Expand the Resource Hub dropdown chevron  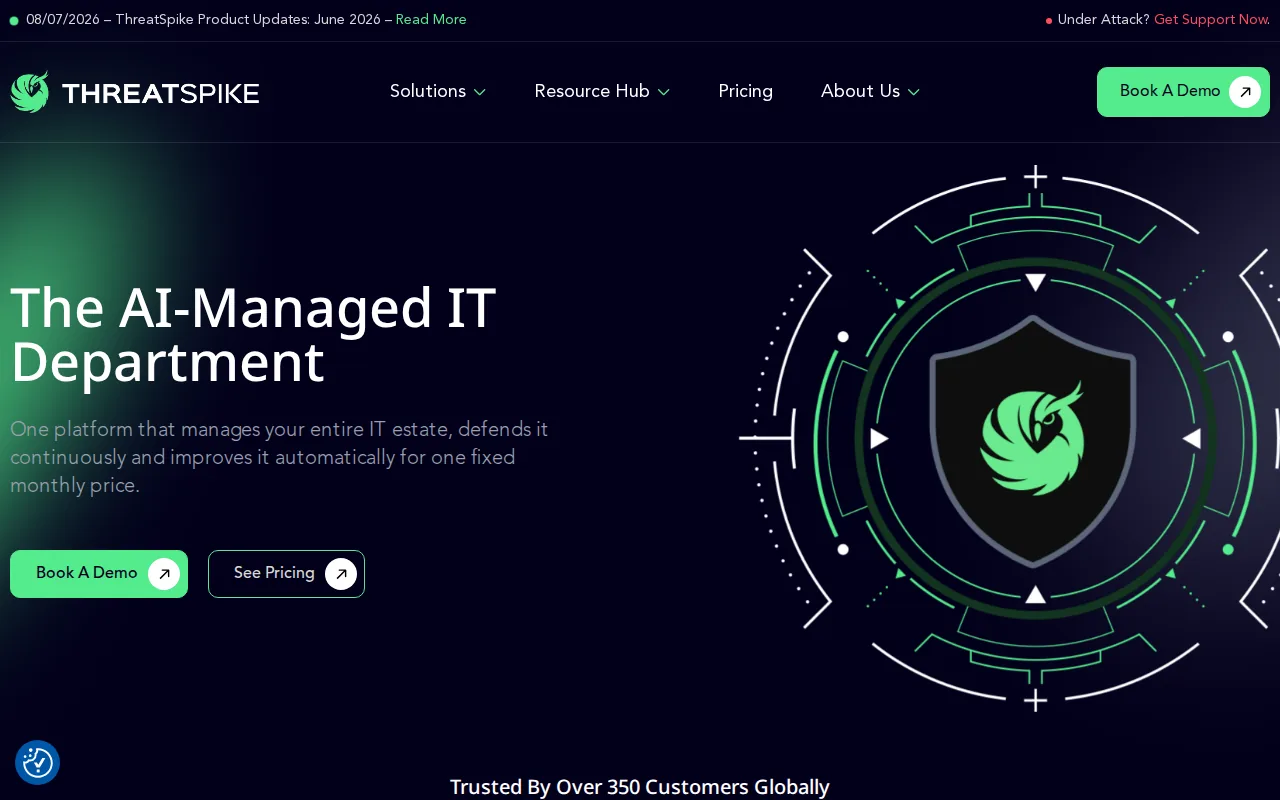point(664,92)
